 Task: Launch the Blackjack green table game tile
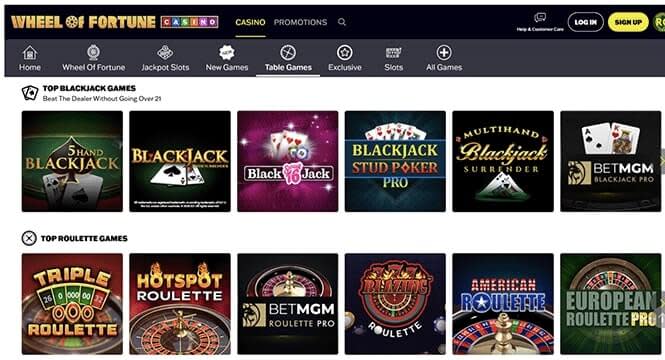pos(180,161)
